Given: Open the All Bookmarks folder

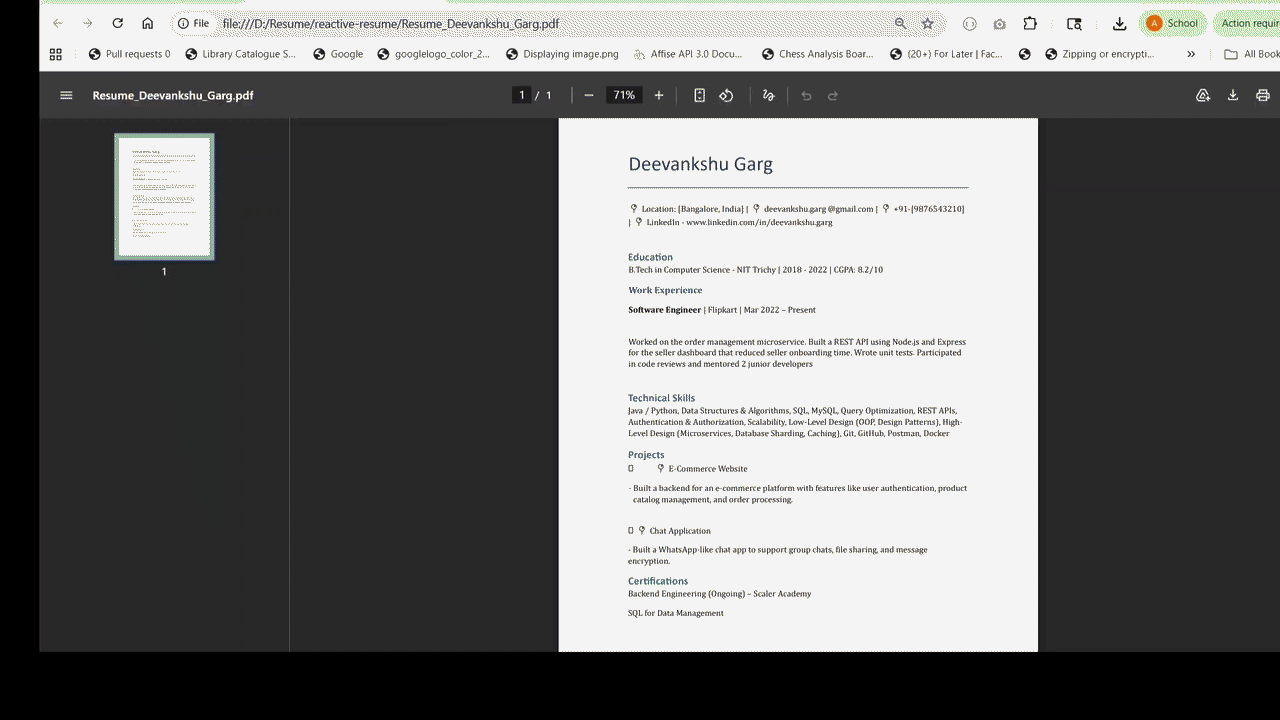Looking at the screenshot, I should pyautogui.click(x=1252, y=54).
